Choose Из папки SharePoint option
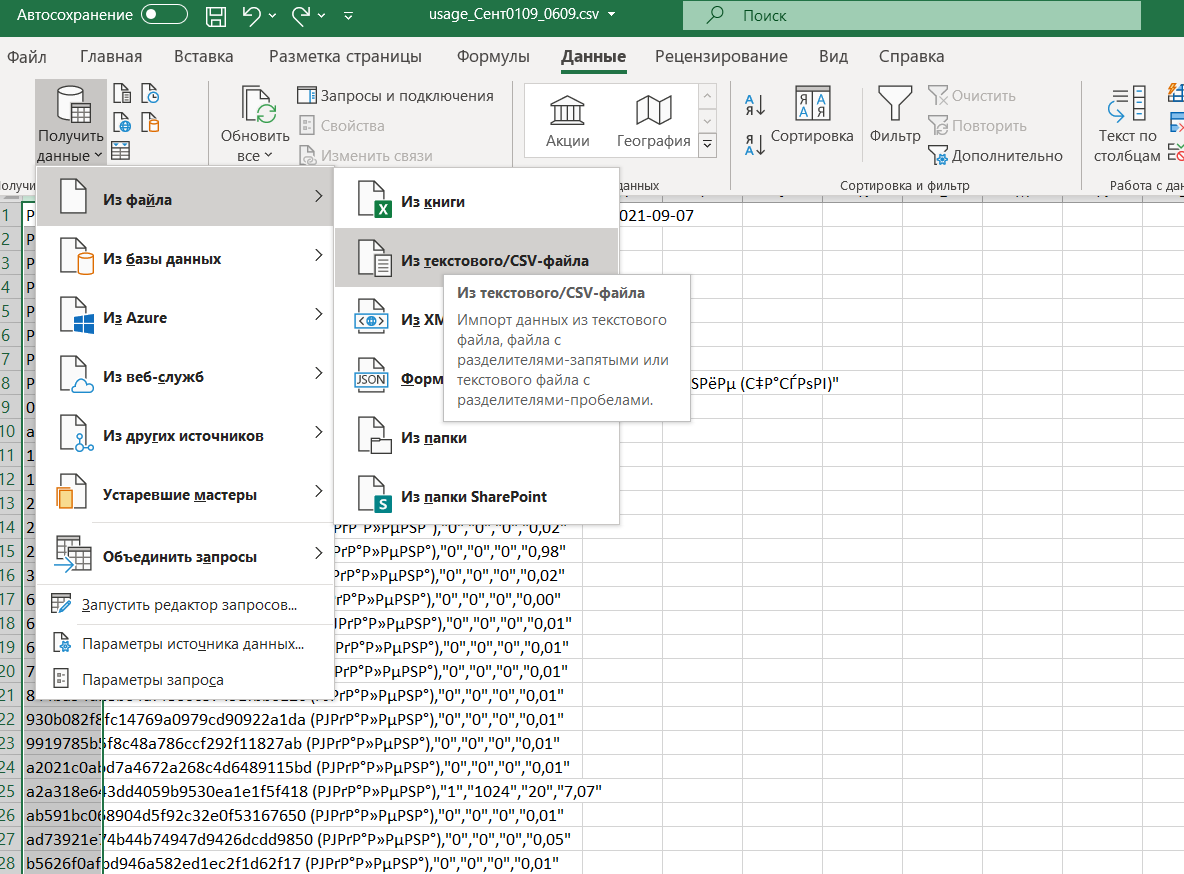 tap(476, 496)
